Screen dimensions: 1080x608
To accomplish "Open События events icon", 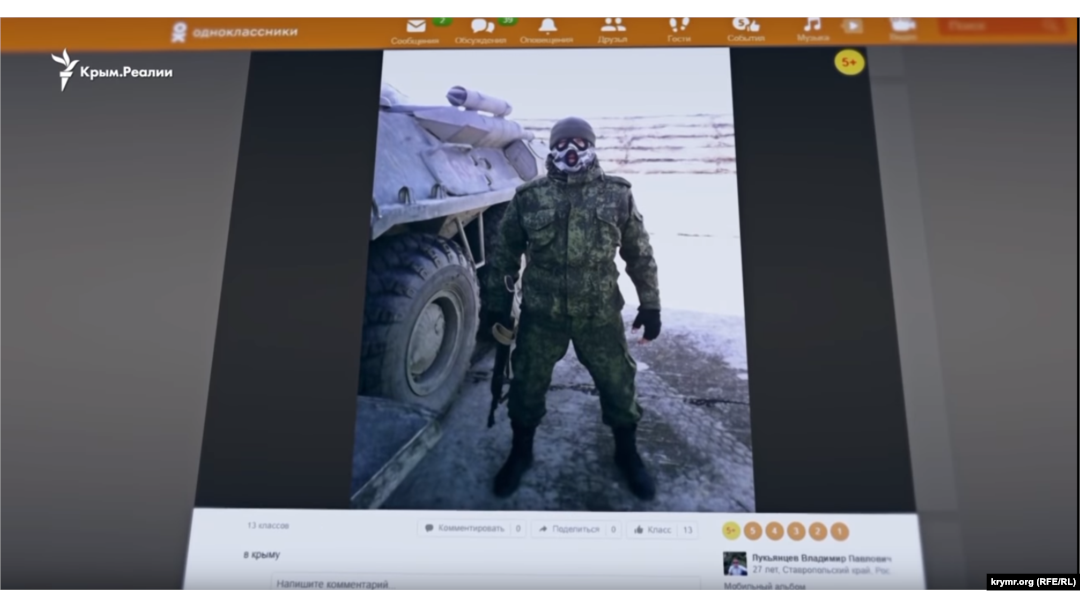I will click(x=746, y=30).
